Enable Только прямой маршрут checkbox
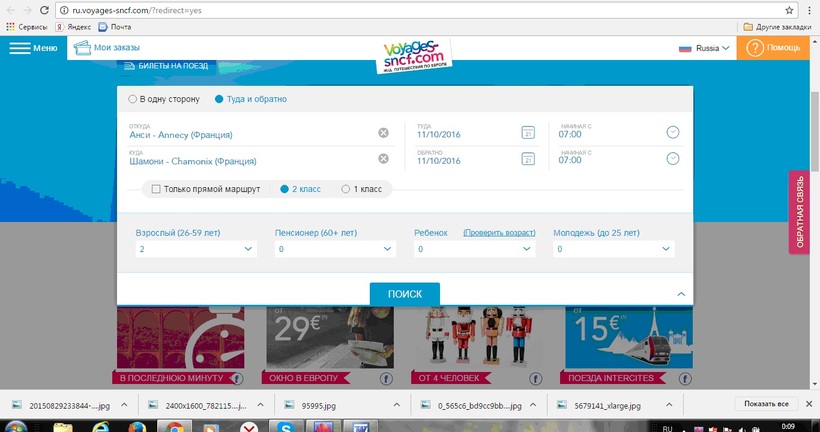This screenshot has height=432, width=820. click(x=156, y=188)
